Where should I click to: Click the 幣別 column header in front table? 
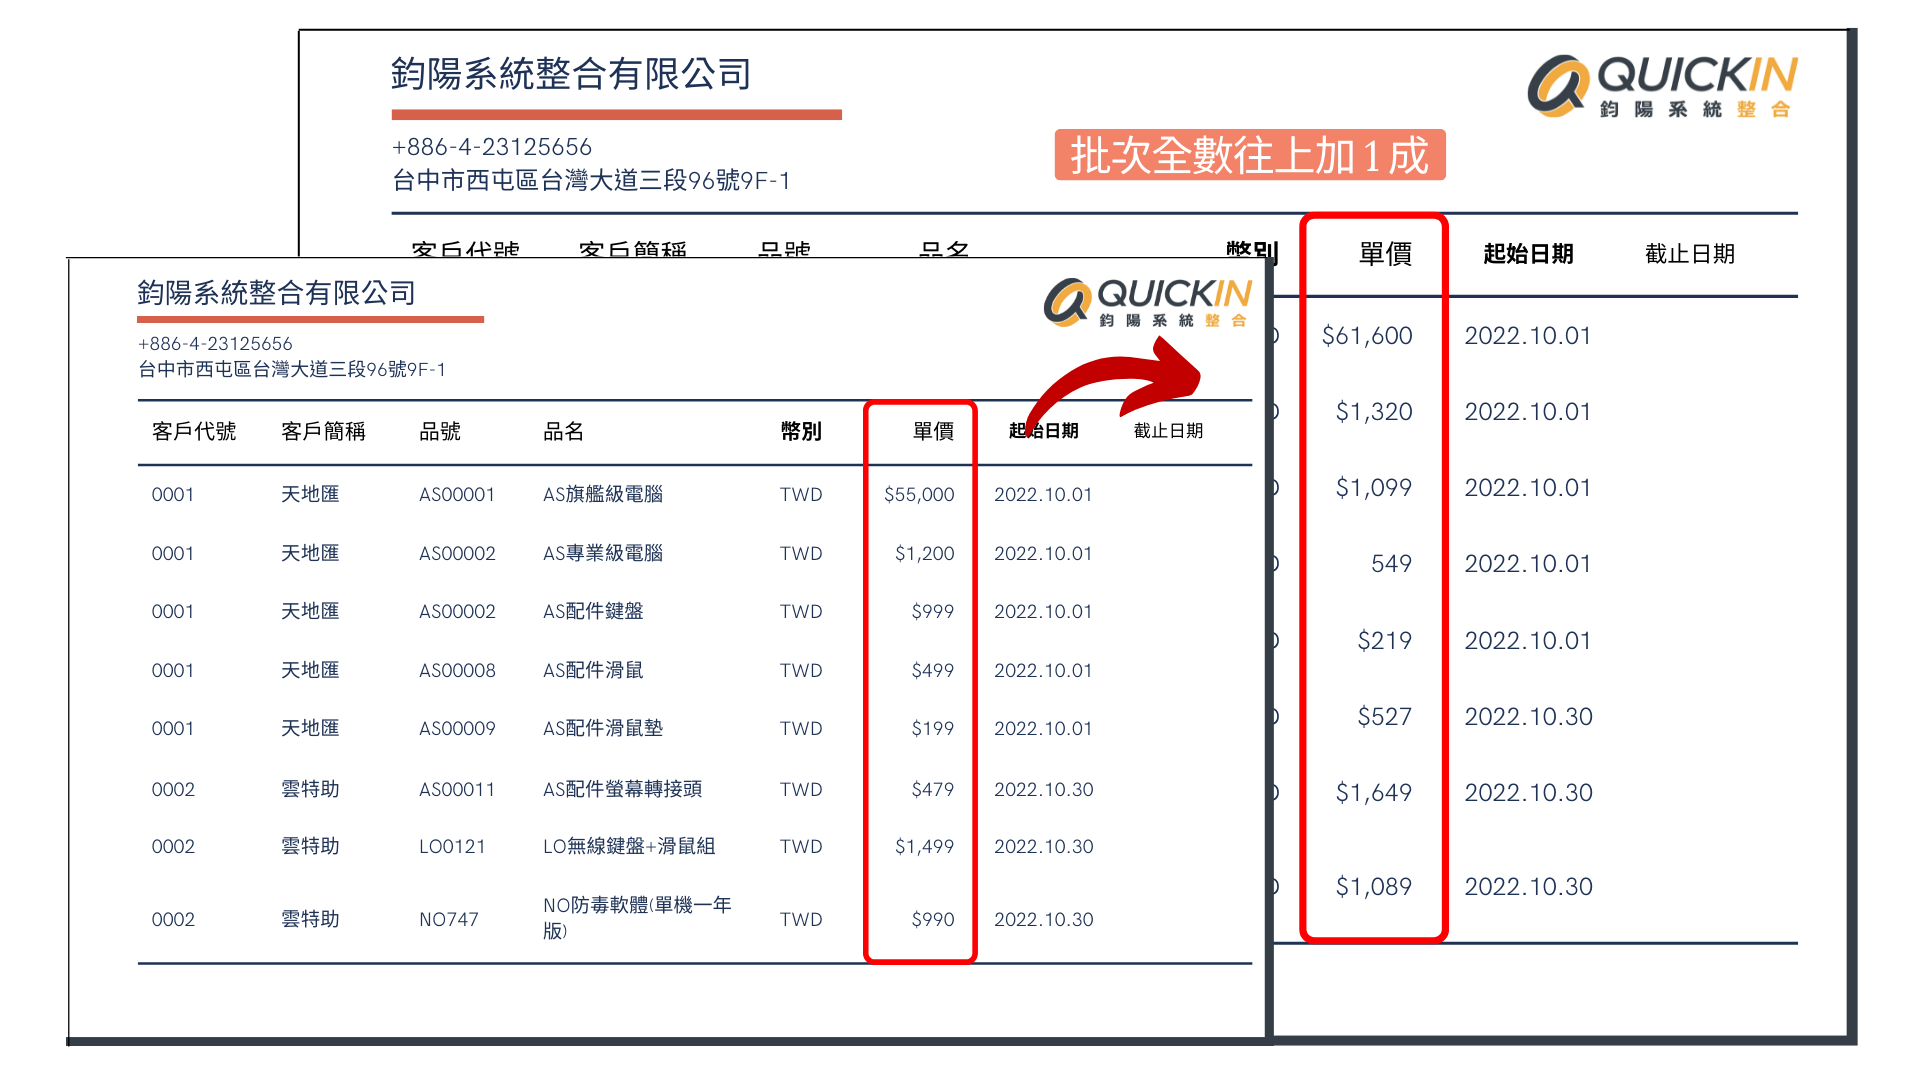point(801,431)
